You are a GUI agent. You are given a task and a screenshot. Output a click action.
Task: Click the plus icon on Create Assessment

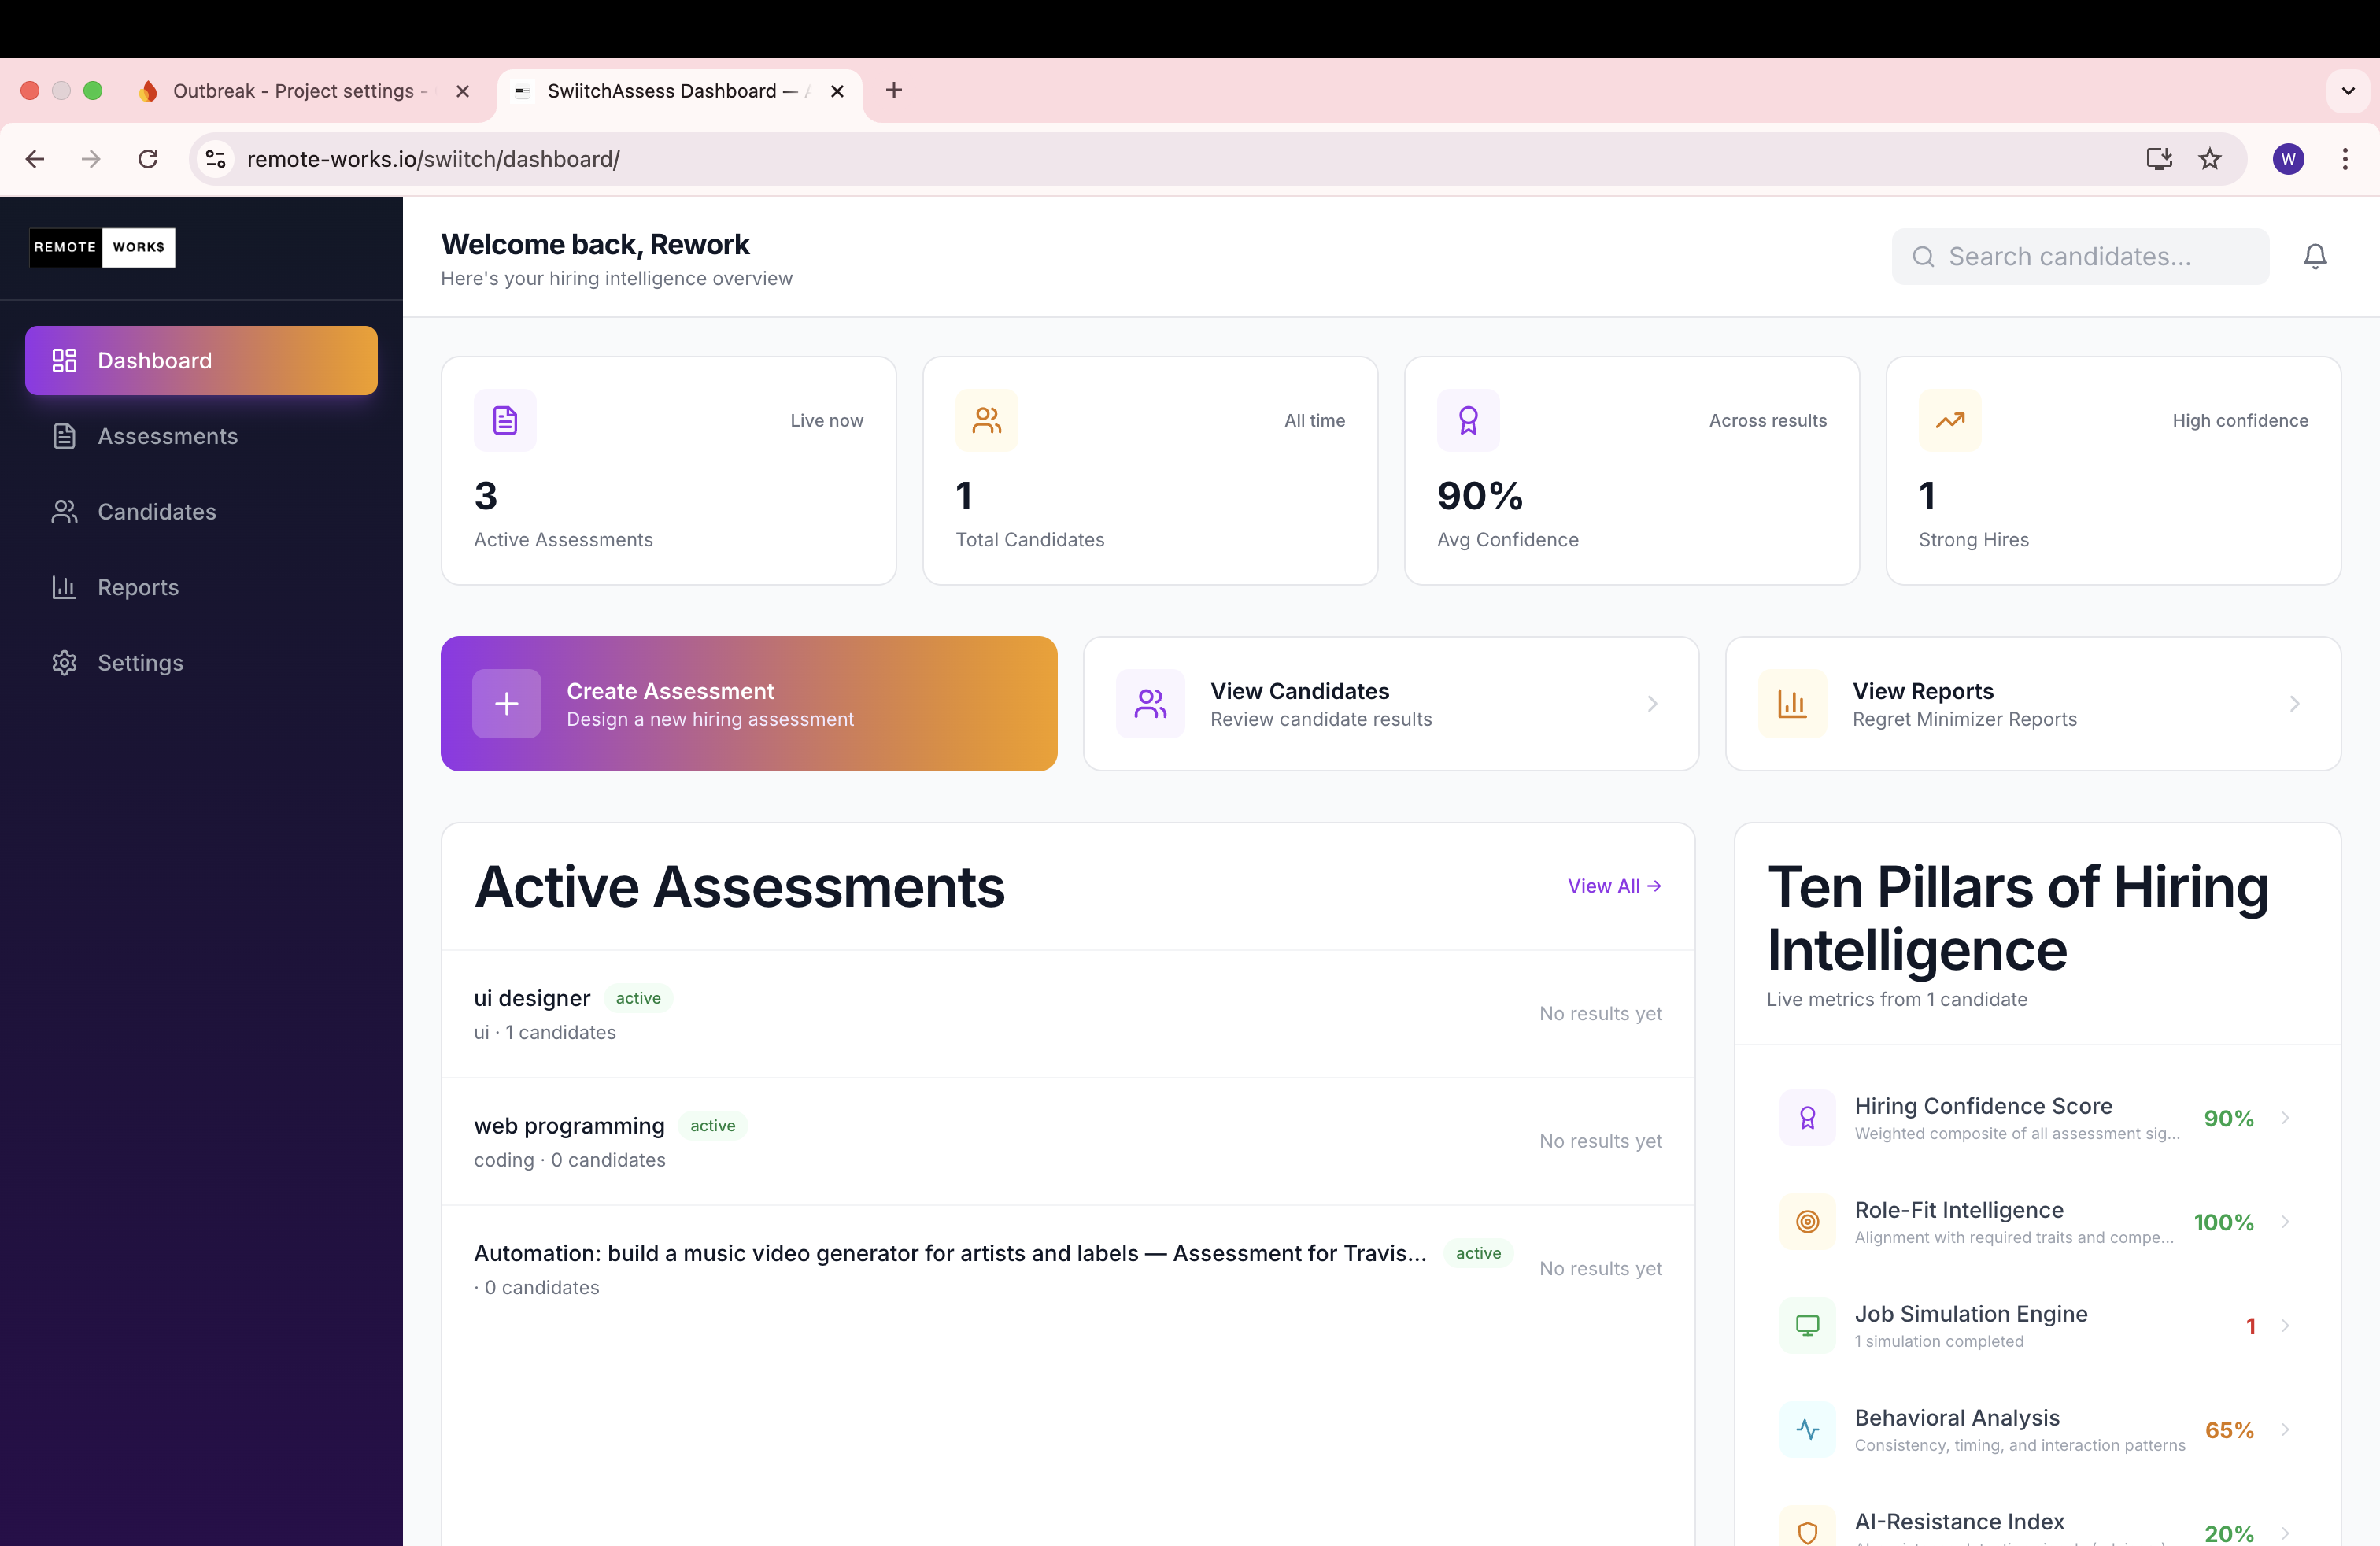[506, 703]
